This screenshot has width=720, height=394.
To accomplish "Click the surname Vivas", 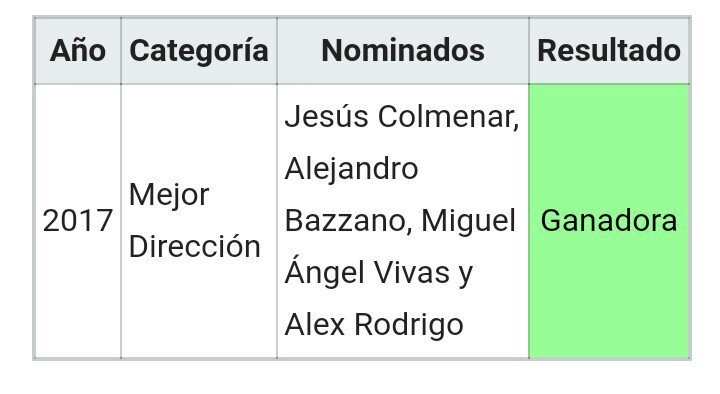I will 409,273.
